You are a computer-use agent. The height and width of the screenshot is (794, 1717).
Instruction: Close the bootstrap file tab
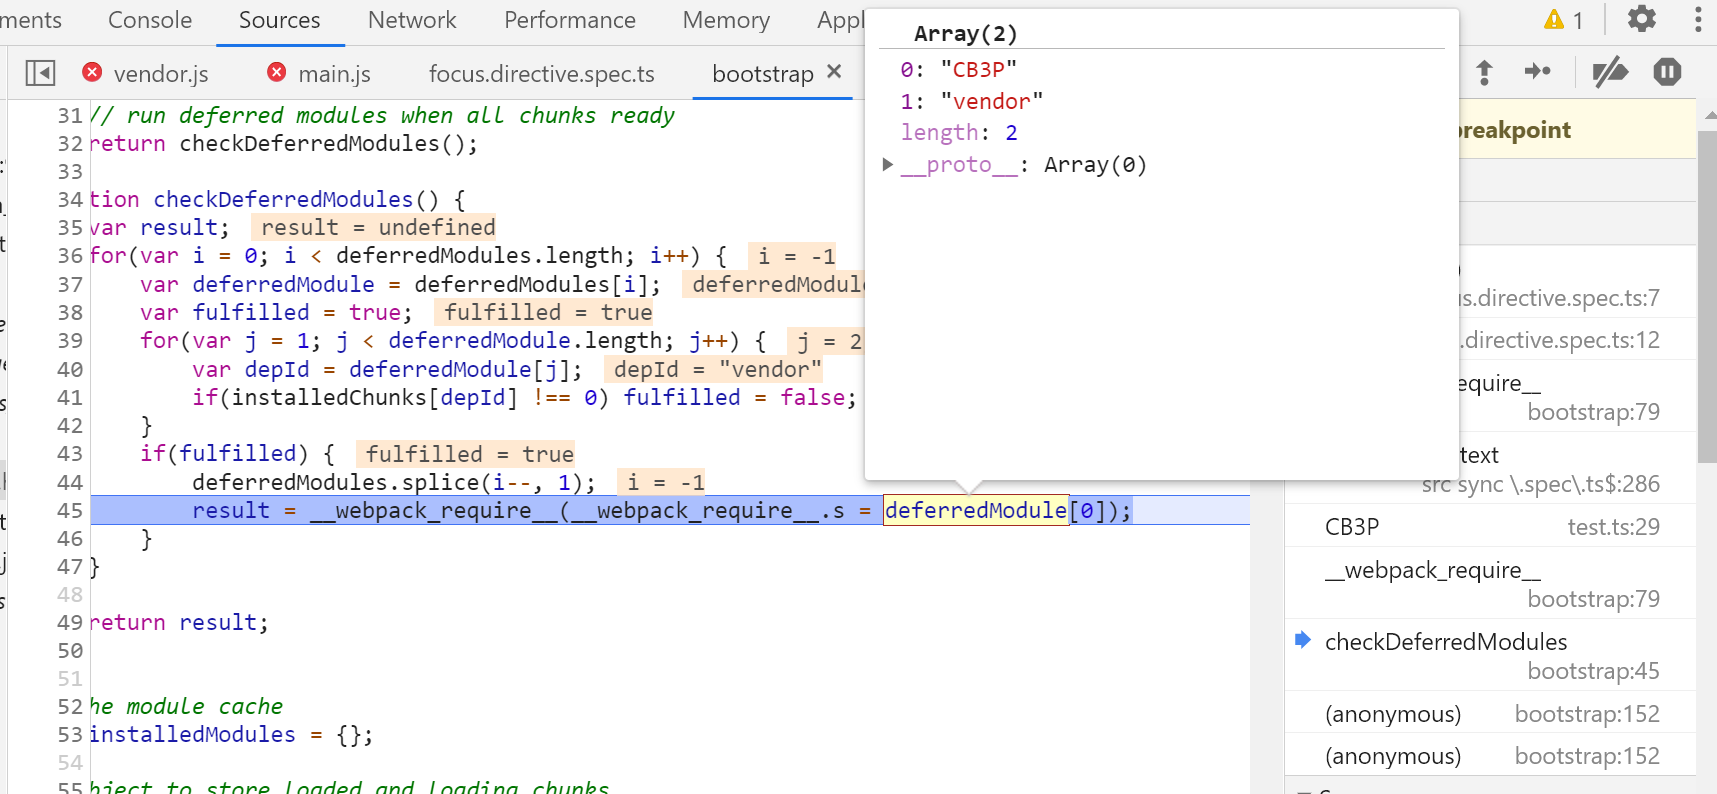pos(835,72)
